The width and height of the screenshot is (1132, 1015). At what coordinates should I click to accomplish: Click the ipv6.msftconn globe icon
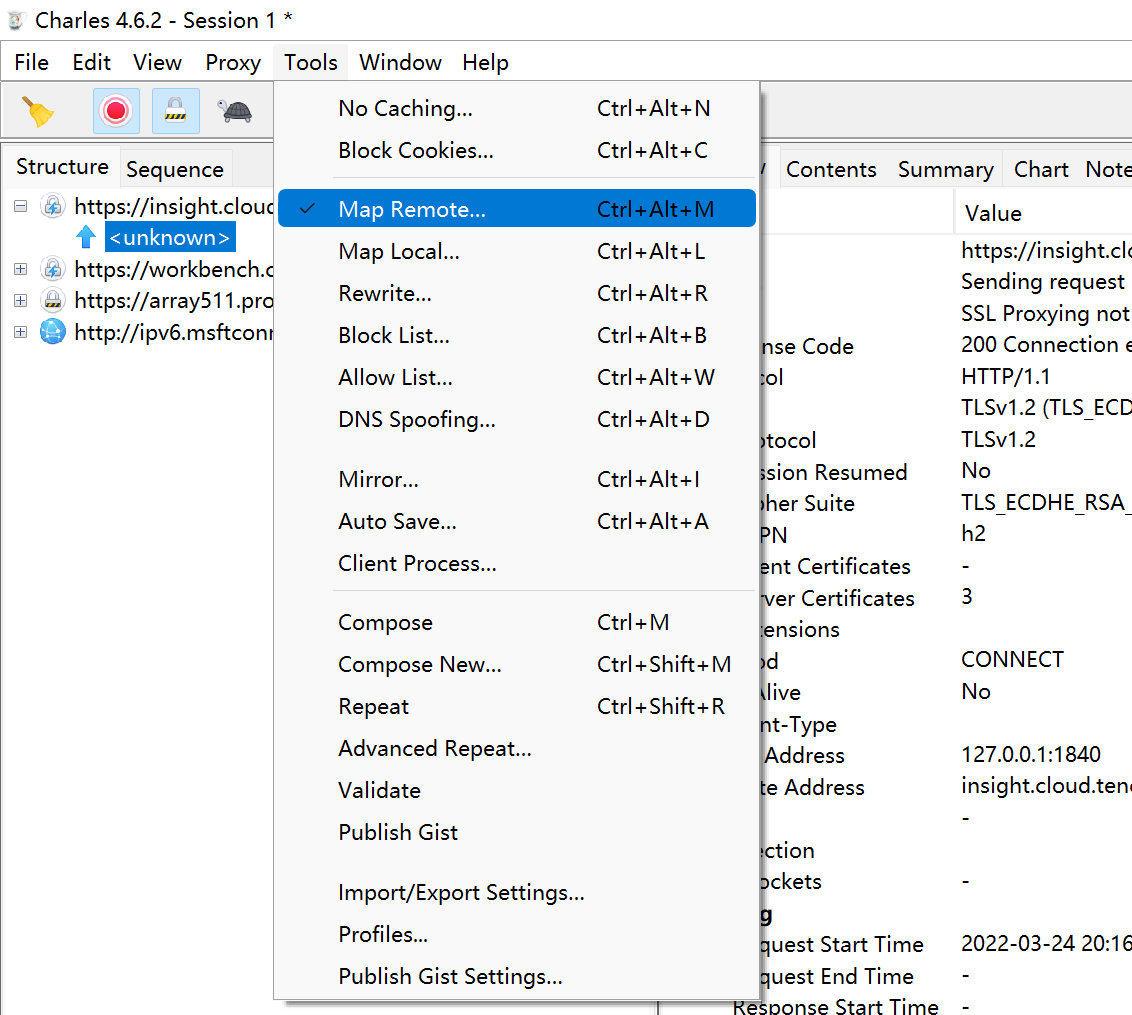point(53,332)
